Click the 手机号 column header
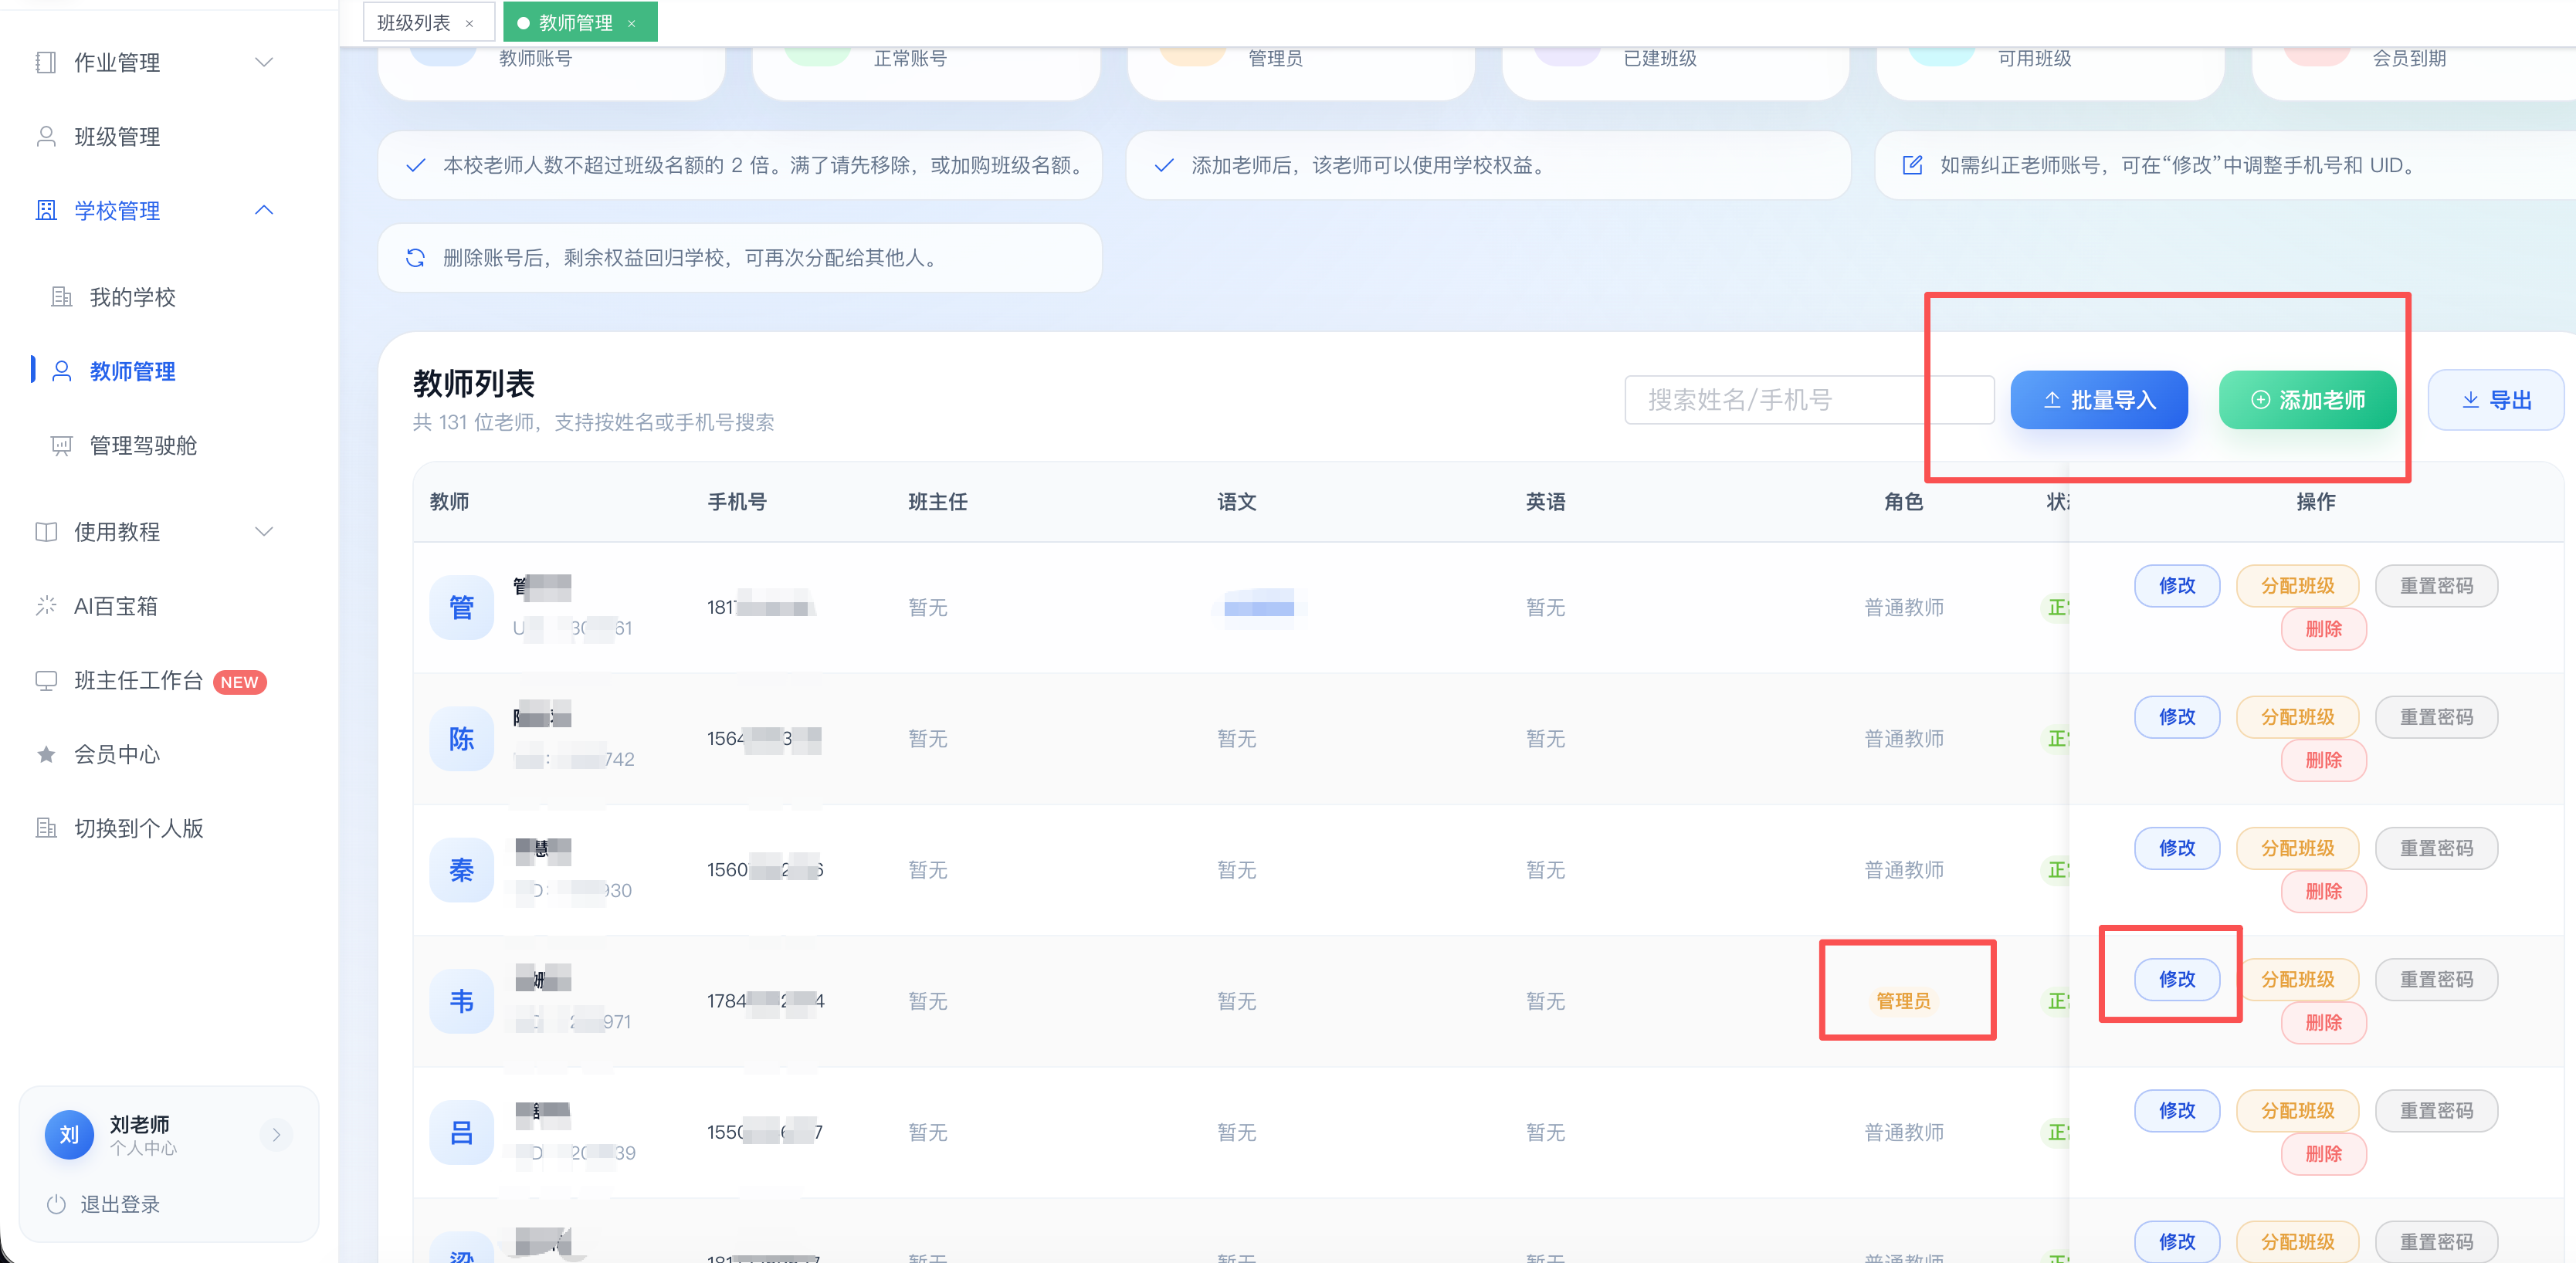This screenshot has height=1263, width=2576. 737,502
